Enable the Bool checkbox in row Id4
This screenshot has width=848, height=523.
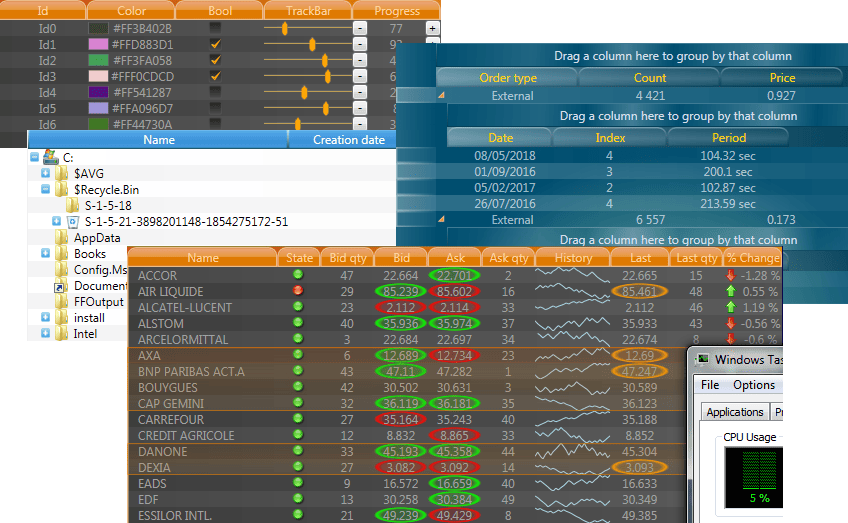pyautogui.click(x=215, y=93)
